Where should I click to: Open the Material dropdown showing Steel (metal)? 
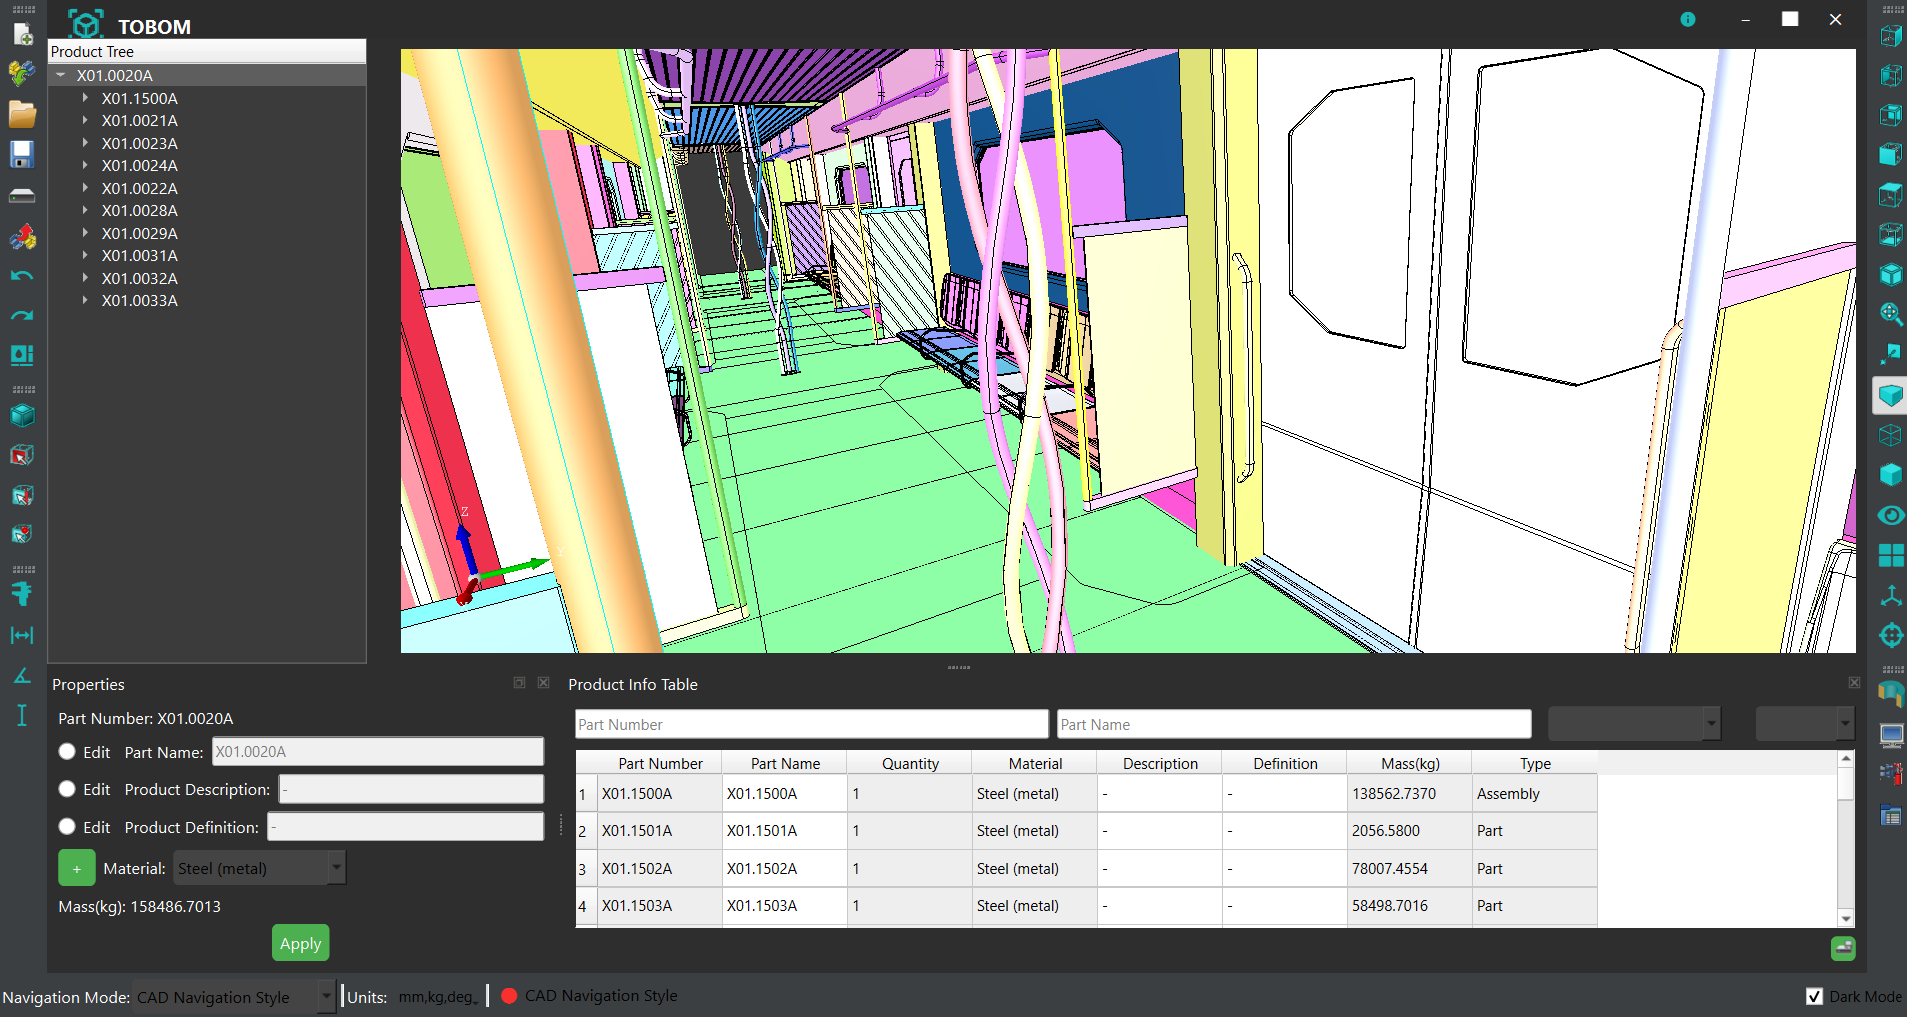[259, 868]
